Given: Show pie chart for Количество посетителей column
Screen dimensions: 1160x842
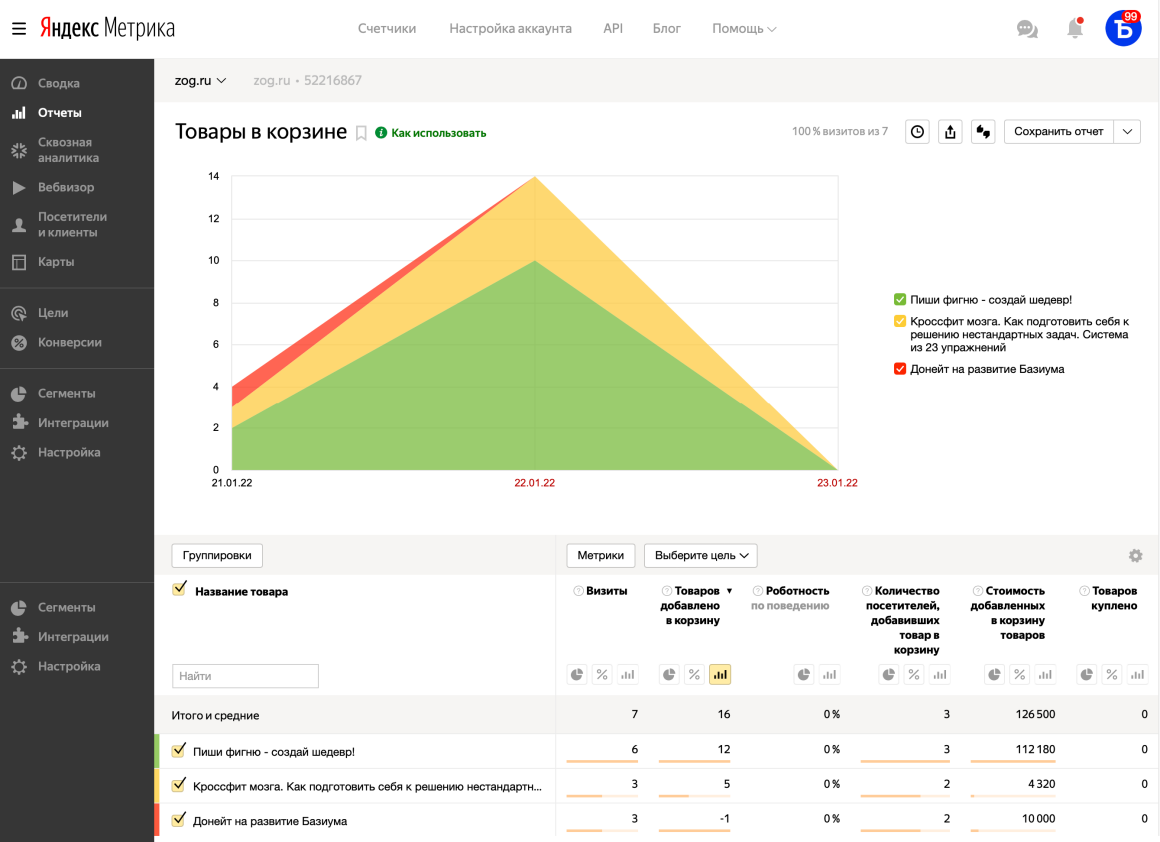Looking at the screenshot, I should 888,675.
